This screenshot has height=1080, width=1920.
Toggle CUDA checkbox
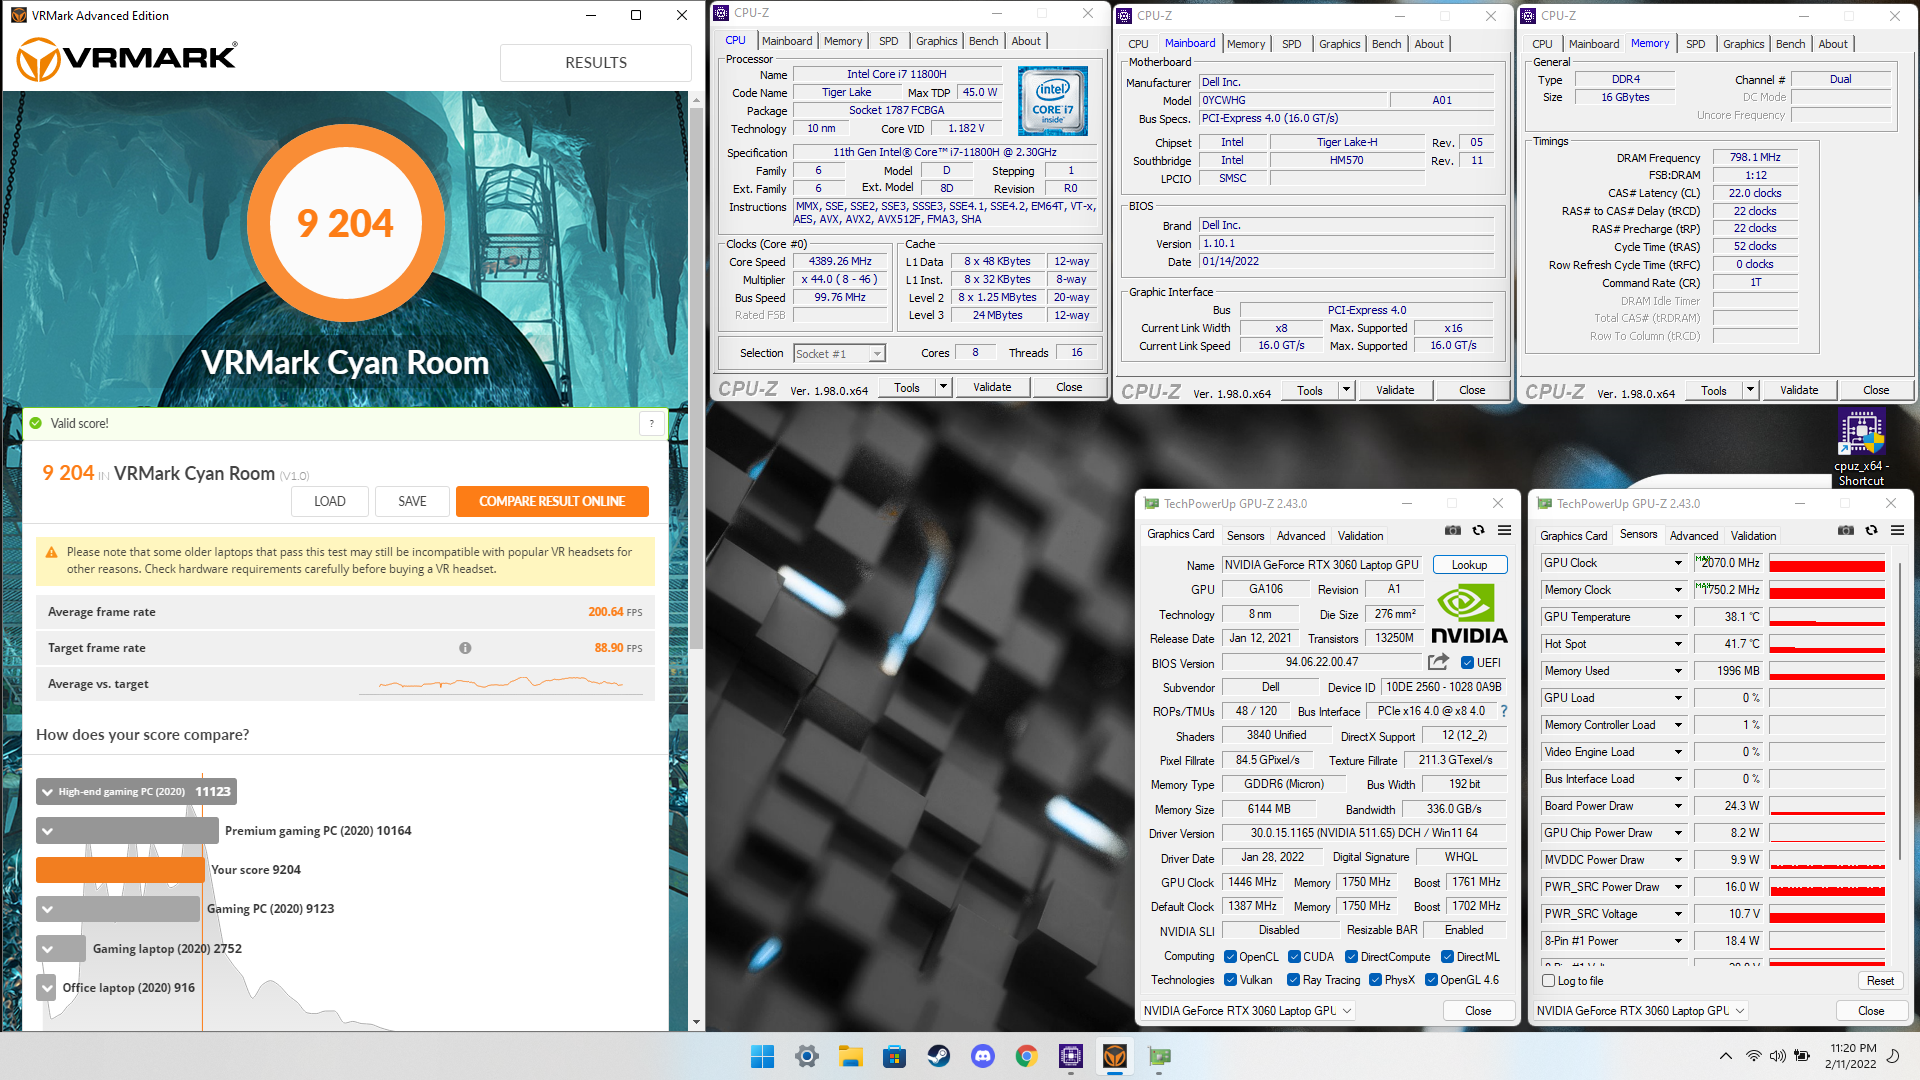[x=1294, y=957]
